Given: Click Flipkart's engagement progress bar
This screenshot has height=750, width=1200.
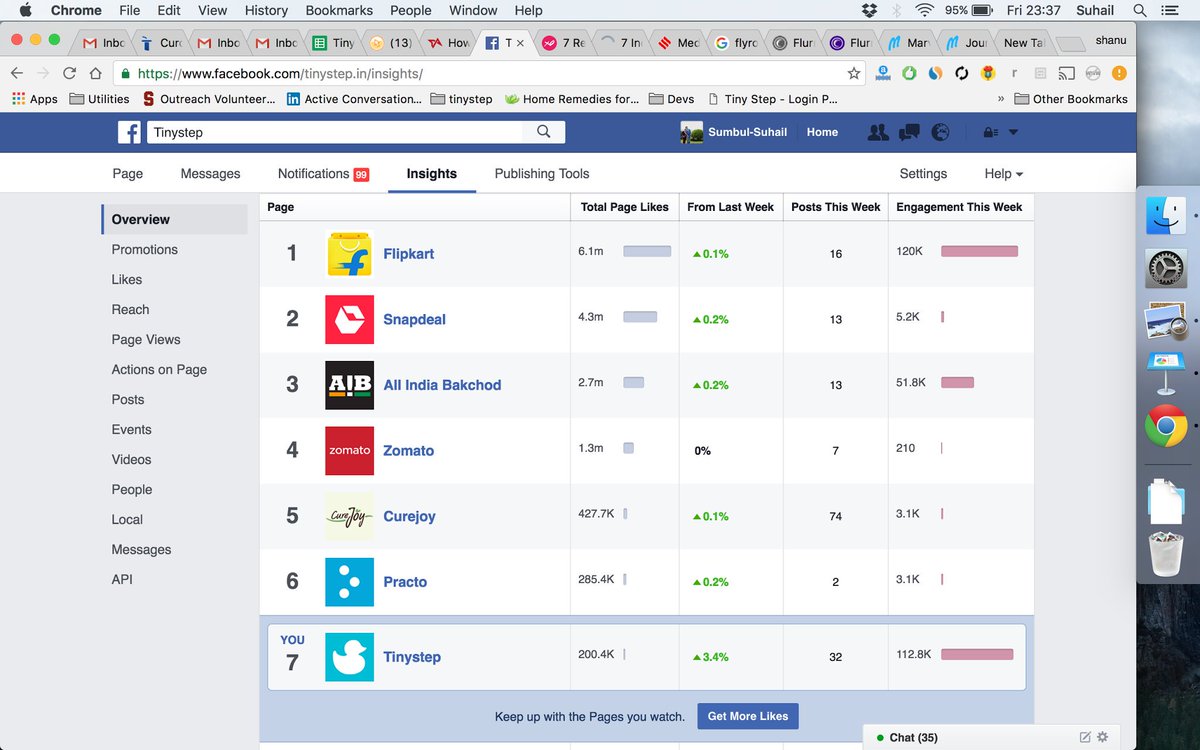Looking at the screenshot, I should 978,251.
